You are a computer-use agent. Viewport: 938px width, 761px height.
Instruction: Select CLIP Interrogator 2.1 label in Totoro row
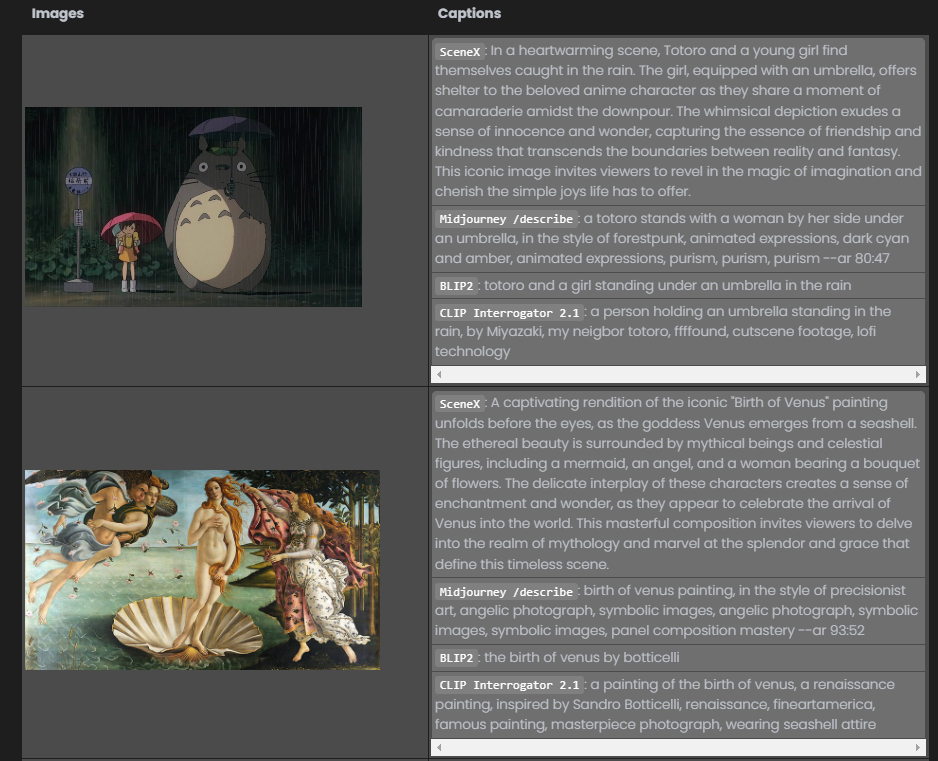click(509, 312)
